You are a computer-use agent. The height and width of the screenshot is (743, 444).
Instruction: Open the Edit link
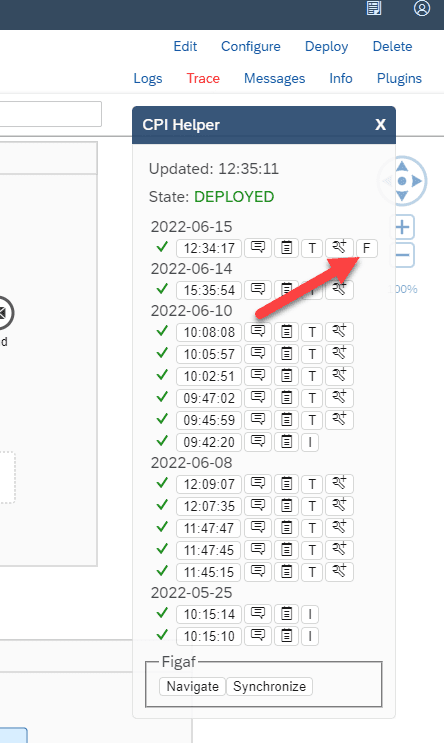coord(185,46)
